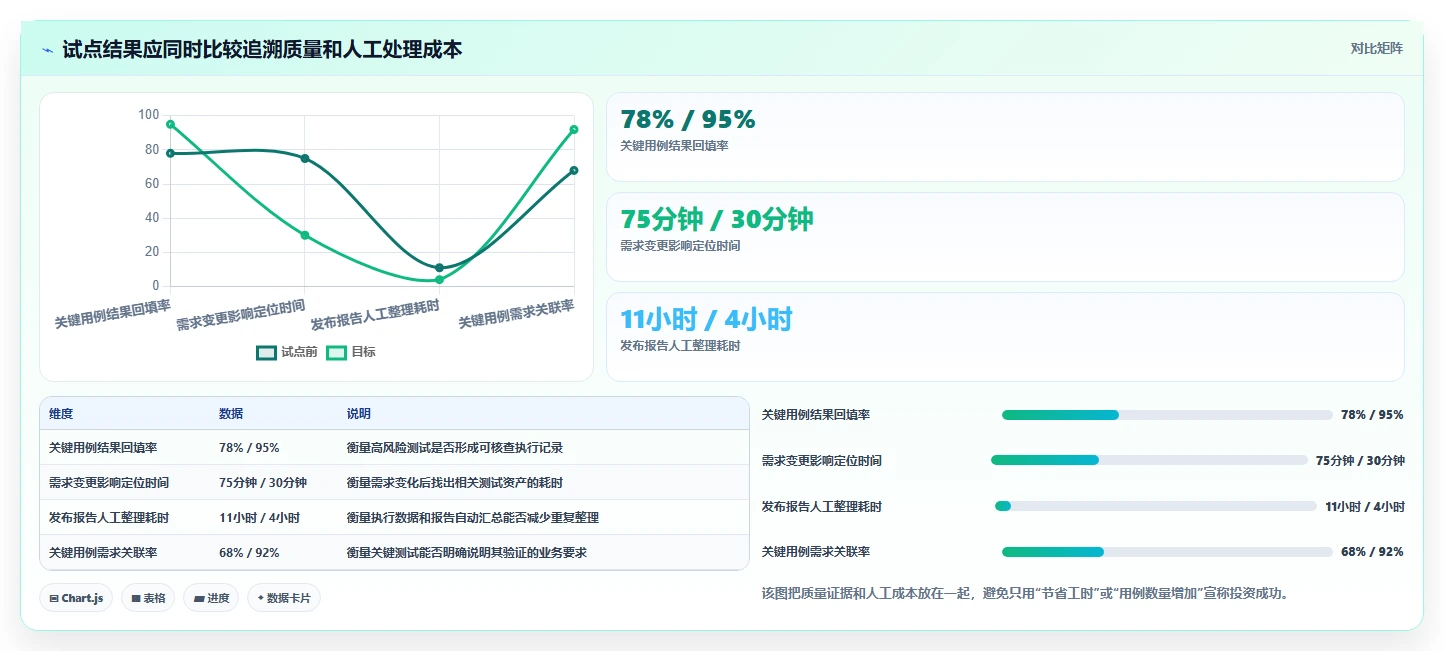This screenshot has width=1444, height=651.
Task: Click table cell 发布报告人工整理耗时
Action: tap(109, 518)
